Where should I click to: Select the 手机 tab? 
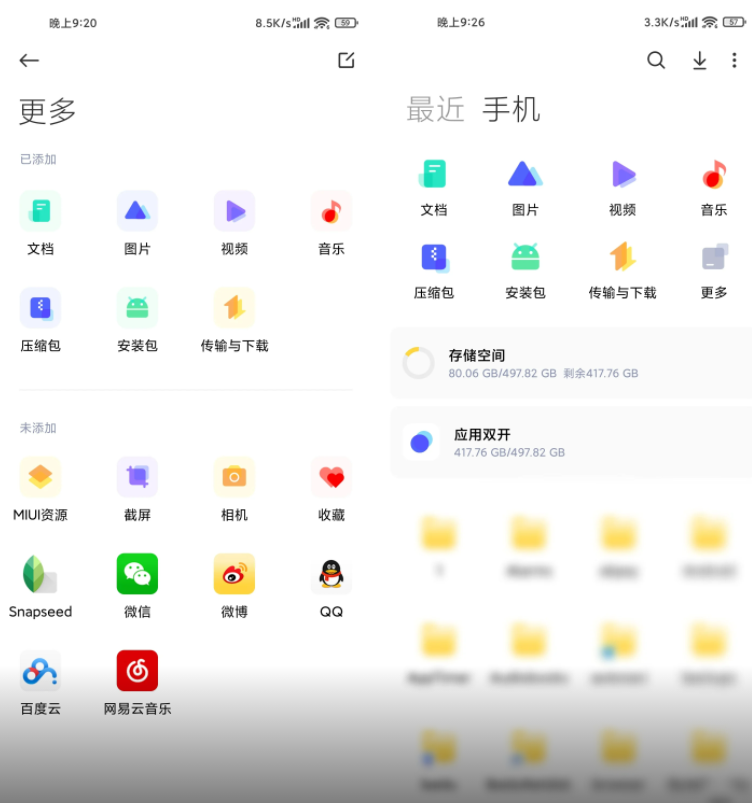click(x=511, y=109)
